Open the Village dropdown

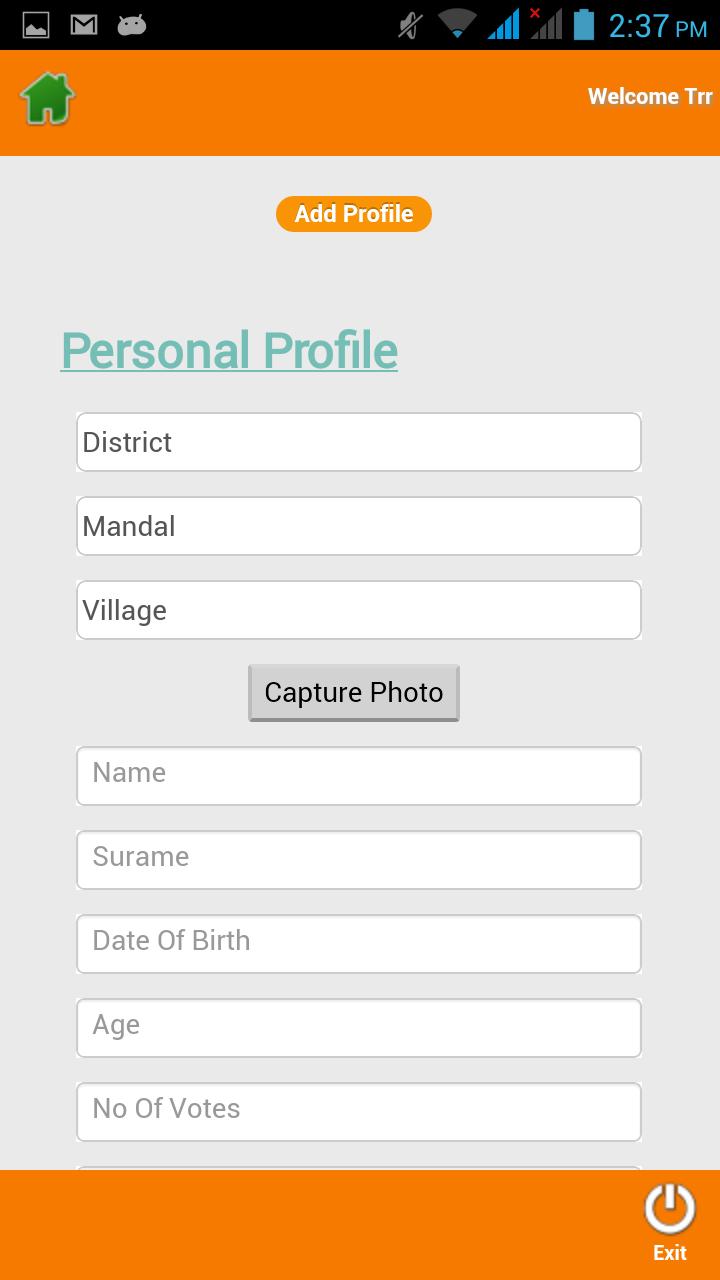point(359,610)
